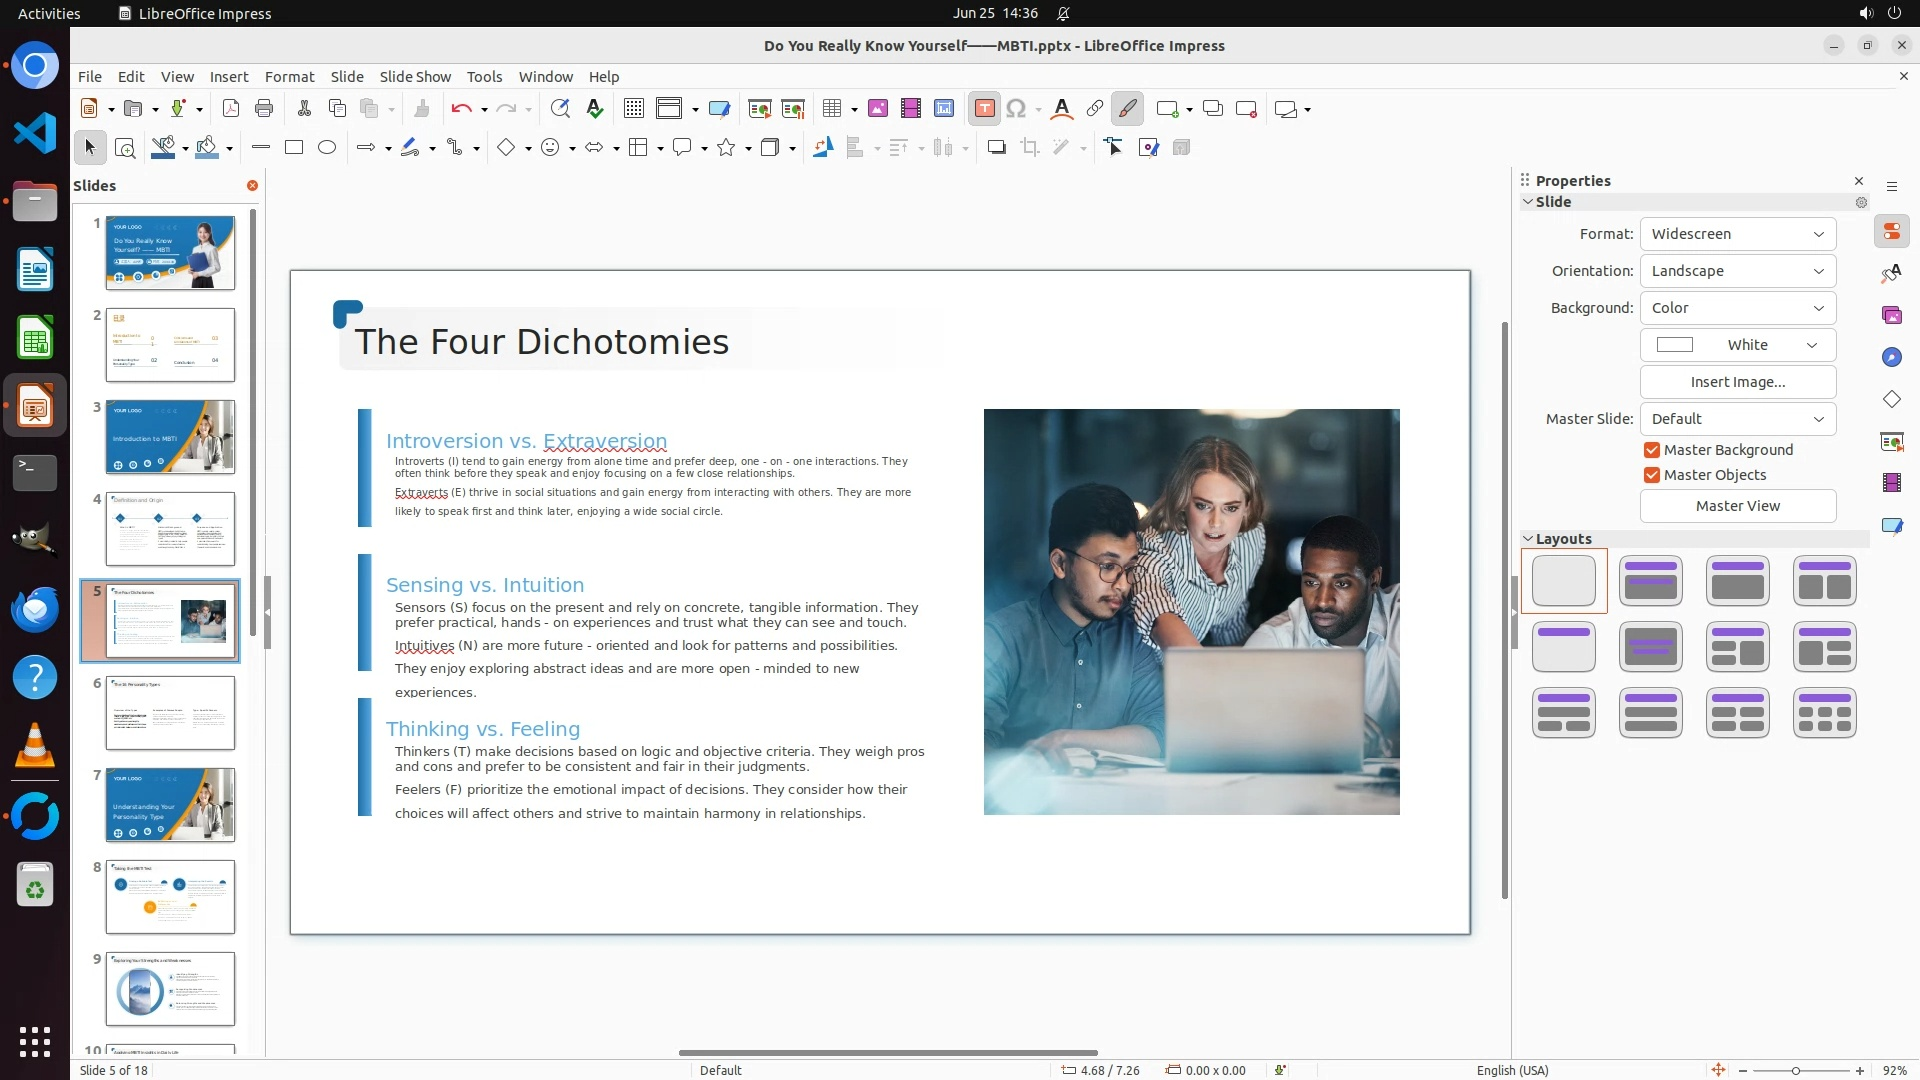Click the Insert Hyperlink chain icon
The width and height of the screenshot is (1920, 1080).
[1095, 109]
